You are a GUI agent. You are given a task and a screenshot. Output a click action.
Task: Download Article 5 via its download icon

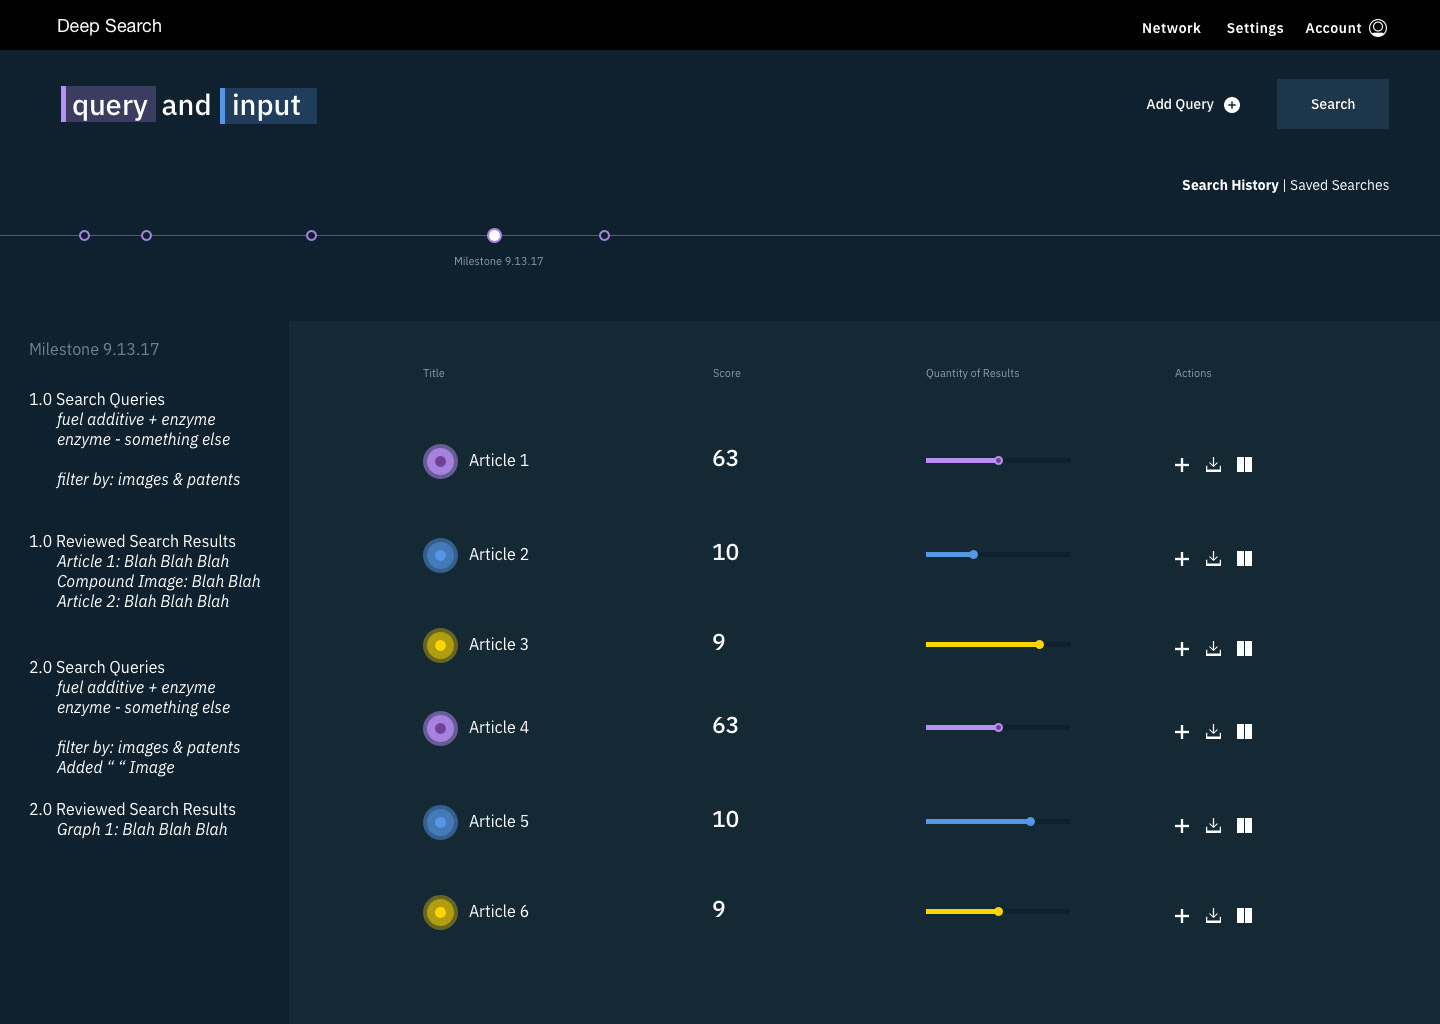click(1213, 826)
